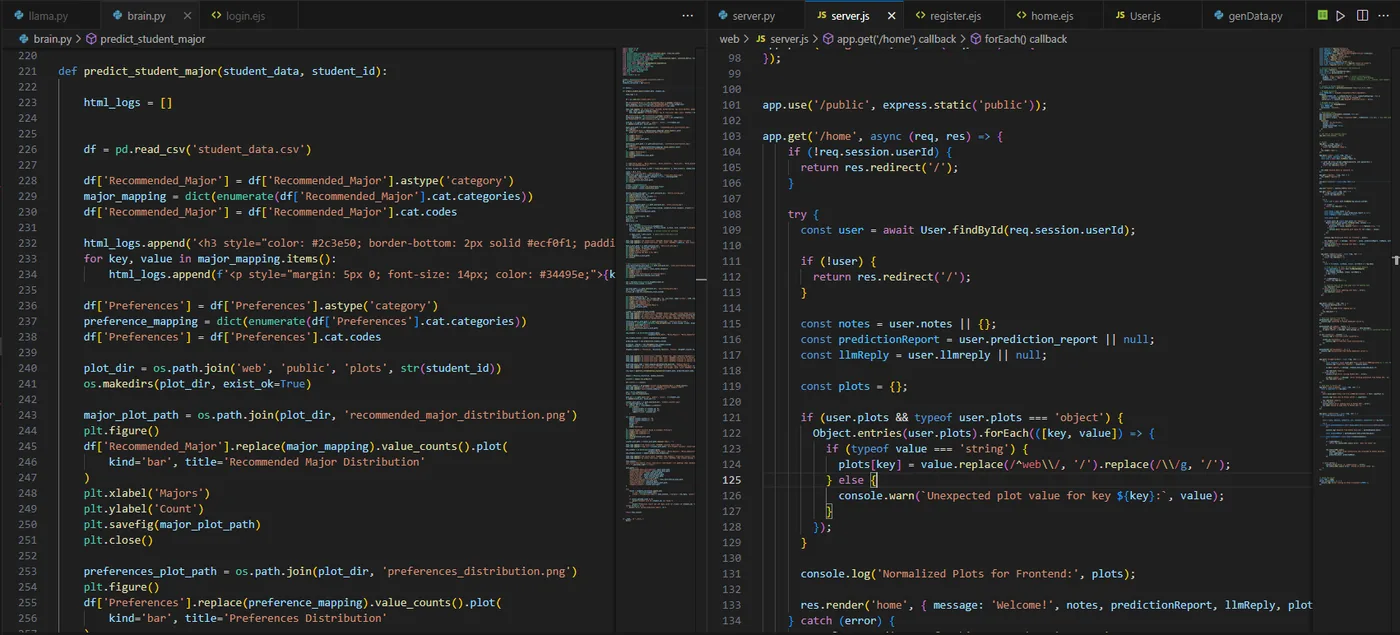Click Python icon on genData.py tab
The image size is (1400, 635).
click(x=1219, y=16)
